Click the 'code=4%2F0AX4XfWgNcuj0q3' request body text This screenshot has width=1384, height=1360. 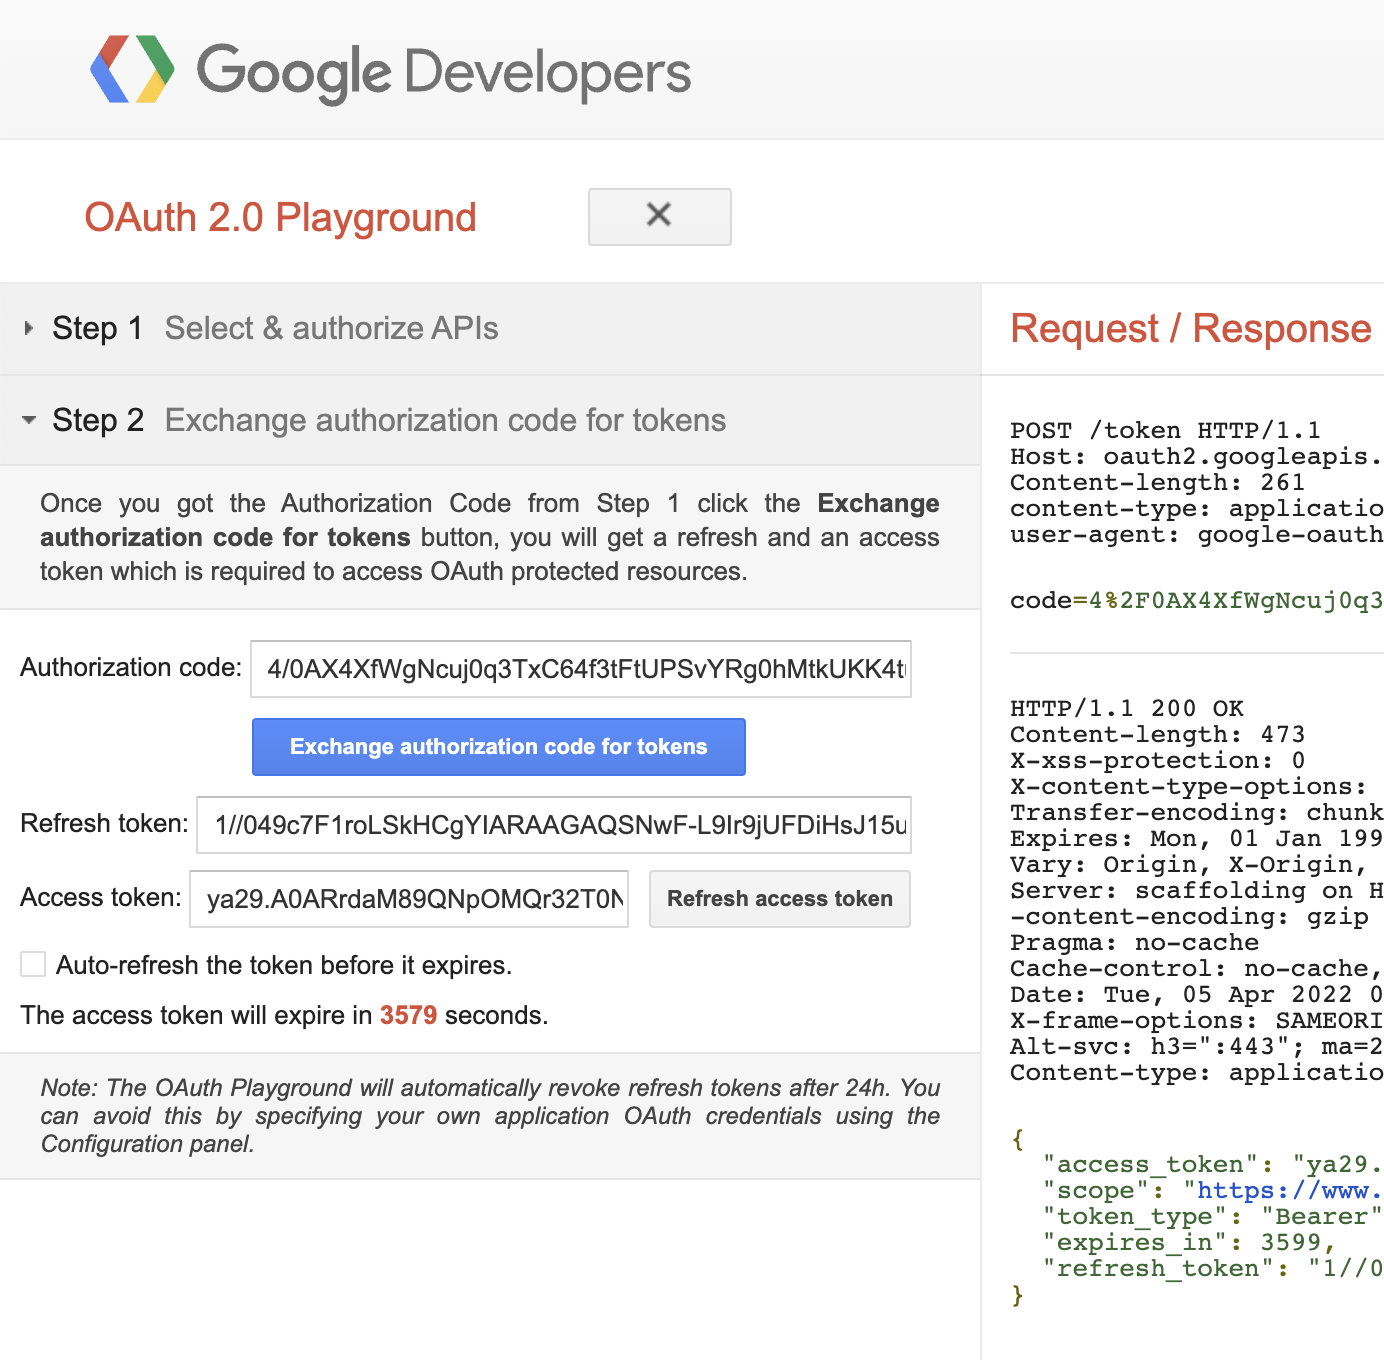[1197, 600]
